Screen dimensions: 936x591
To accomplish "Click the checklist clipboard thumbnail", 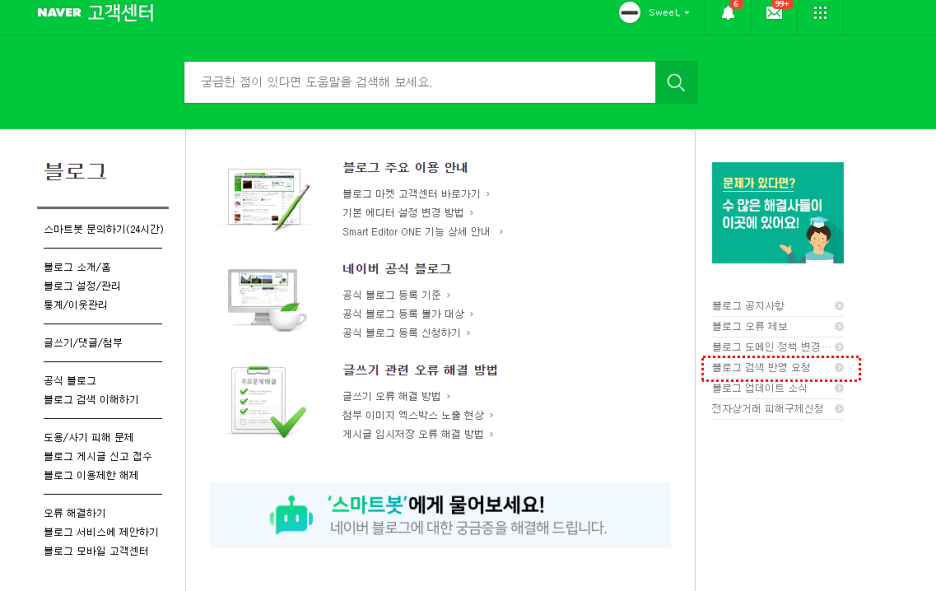I will pos(267,402).
